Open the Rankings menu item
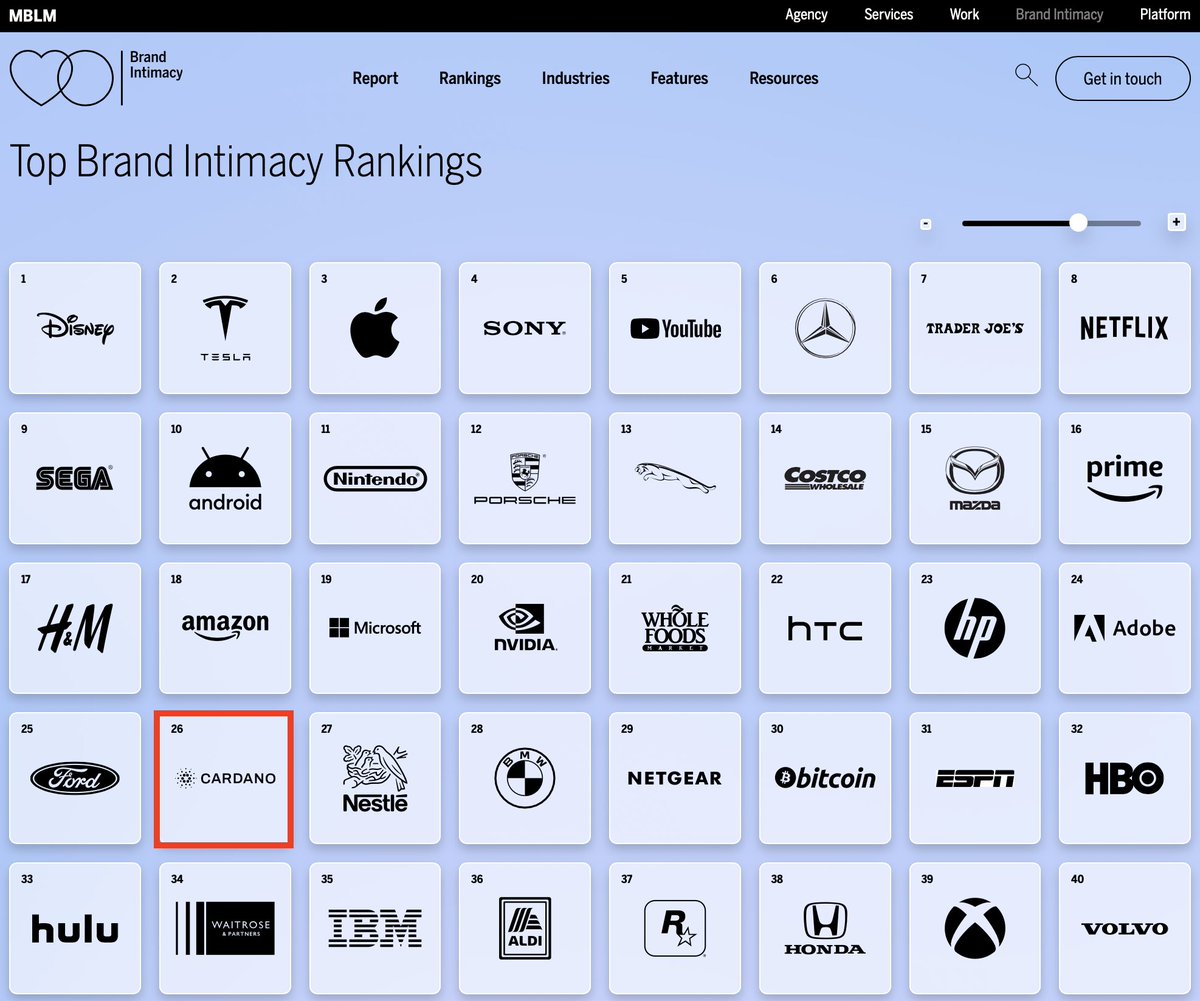 point(470,78)
